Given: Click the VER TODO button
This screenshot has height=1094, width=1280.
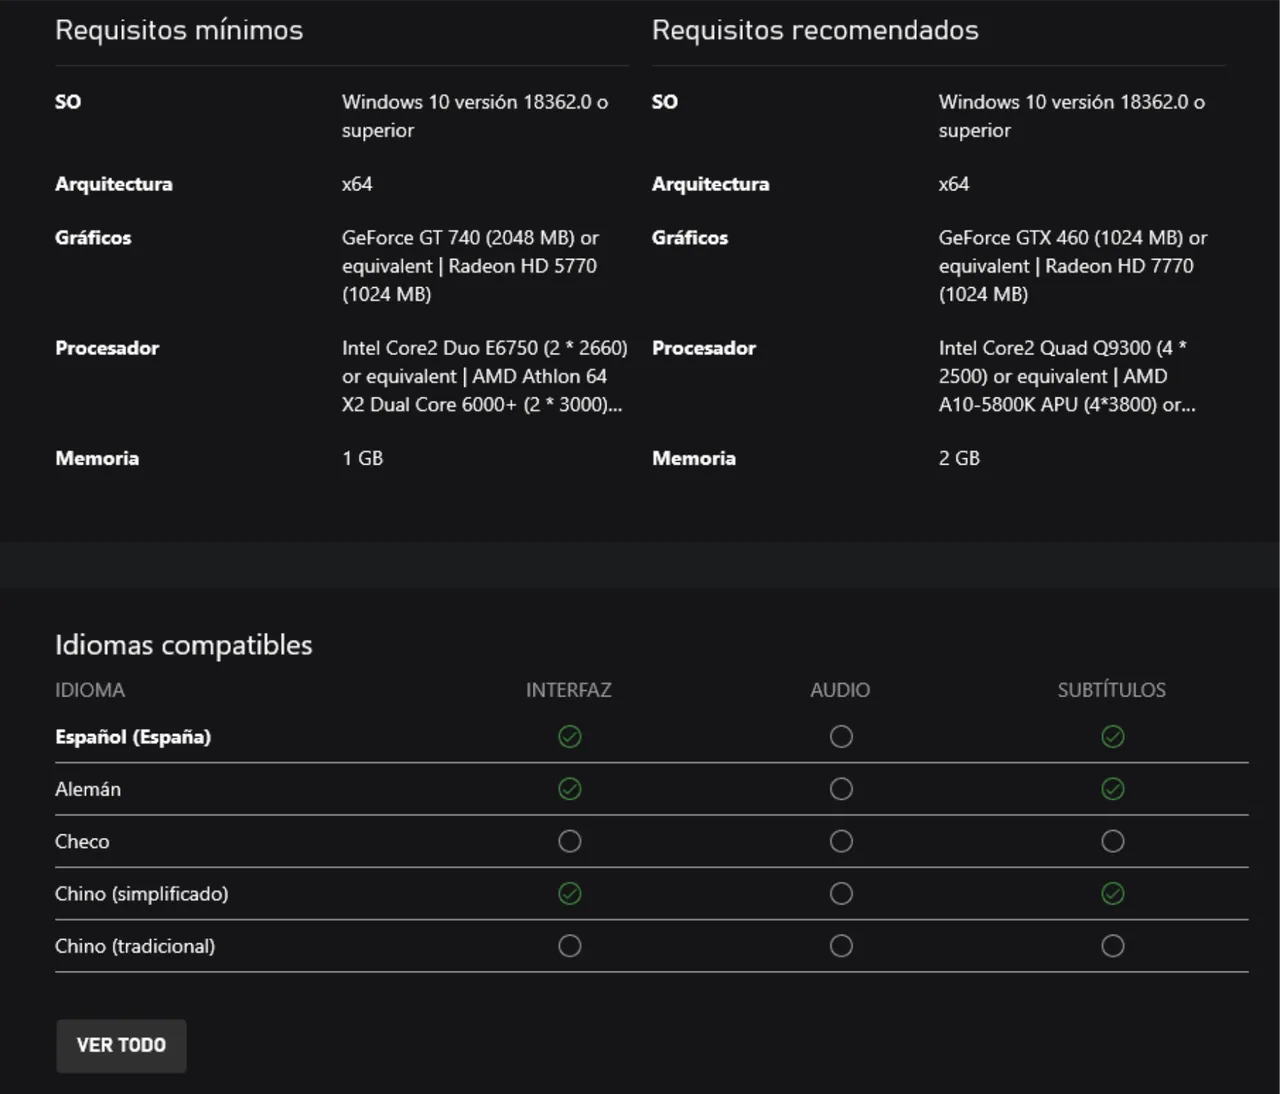Looking at the screenshot, I should click(121, 1046).
